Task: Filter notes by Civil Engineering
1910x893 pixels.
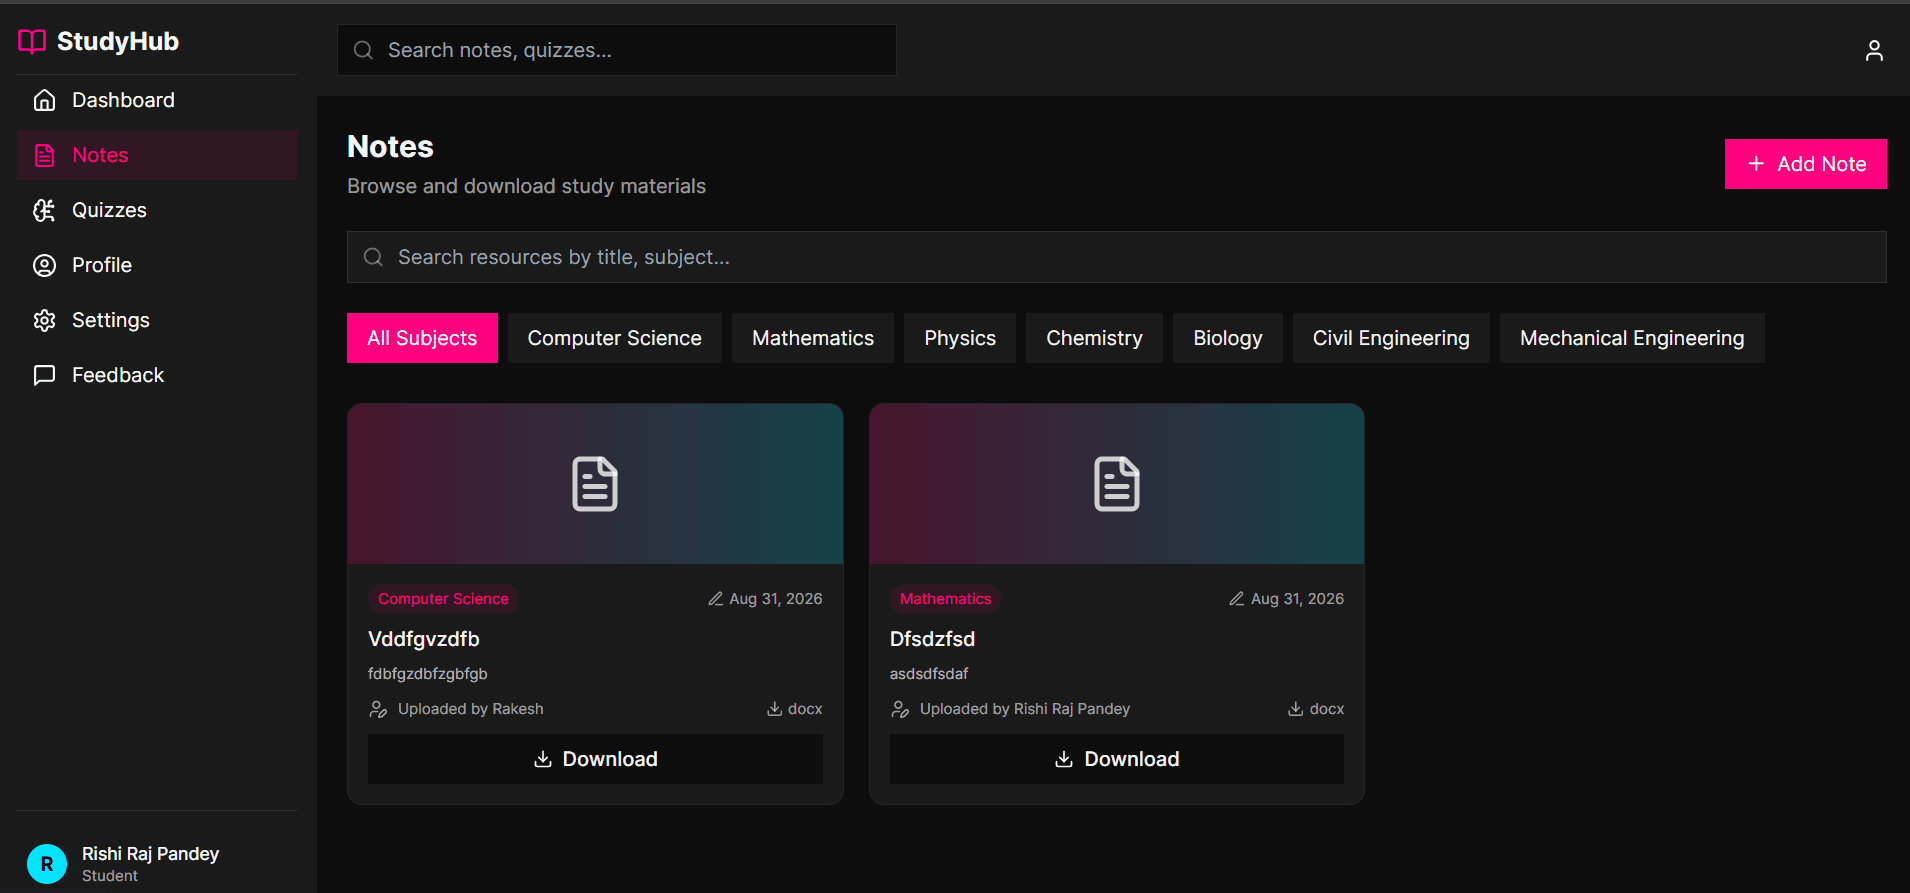Action: click(x=1391, y=338)
